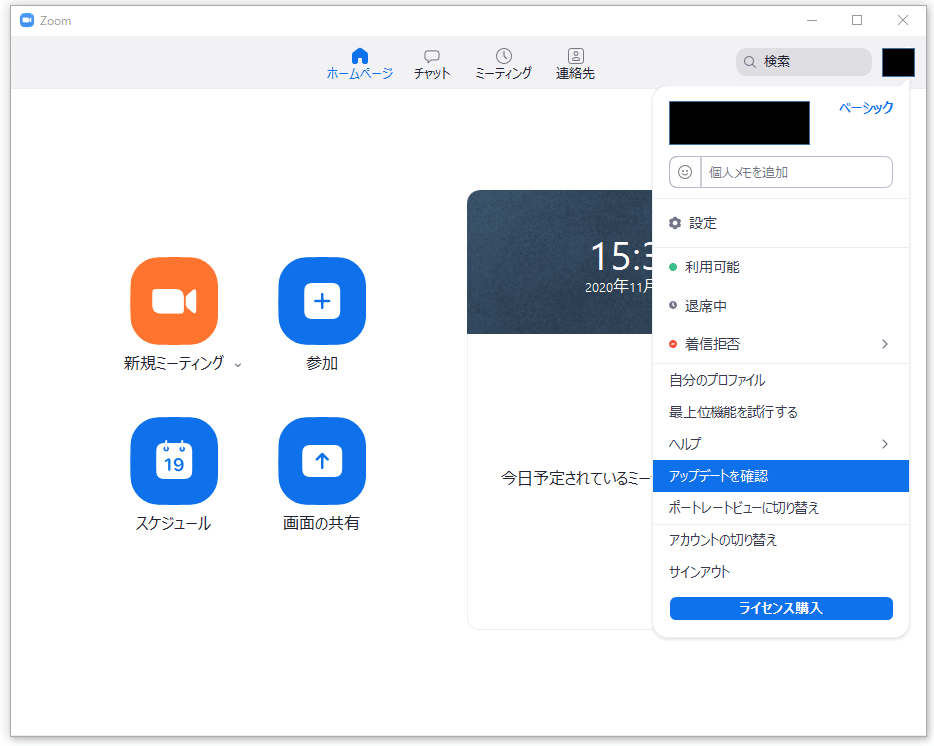The image size is (934, 746).
Task: Open the ミーティング meetings tab
Action: (x=503, y=64)
